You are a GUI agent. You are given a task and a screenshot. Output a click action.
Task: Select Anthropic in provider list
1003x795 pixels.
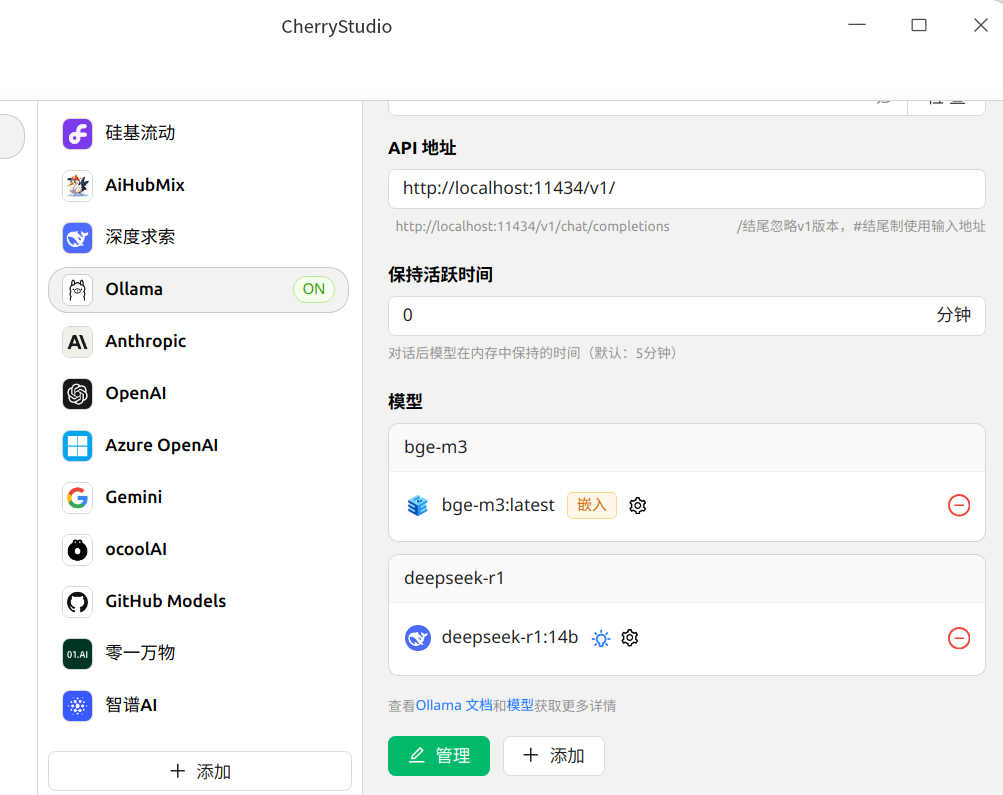point(198,342)
